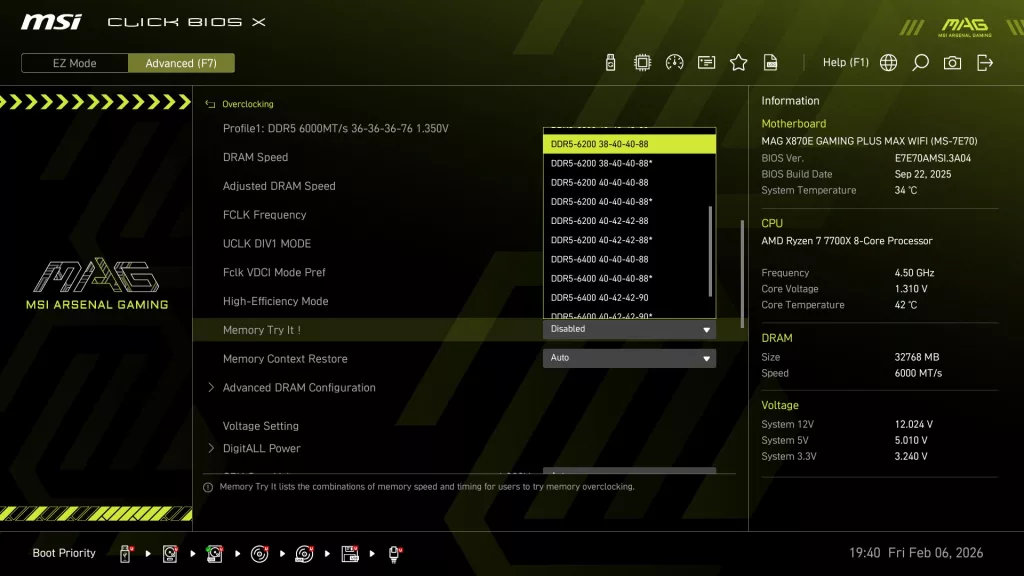Select DDR5-6200 40-42-42-88 entry
1024x576 pixels.
point(629,220)
